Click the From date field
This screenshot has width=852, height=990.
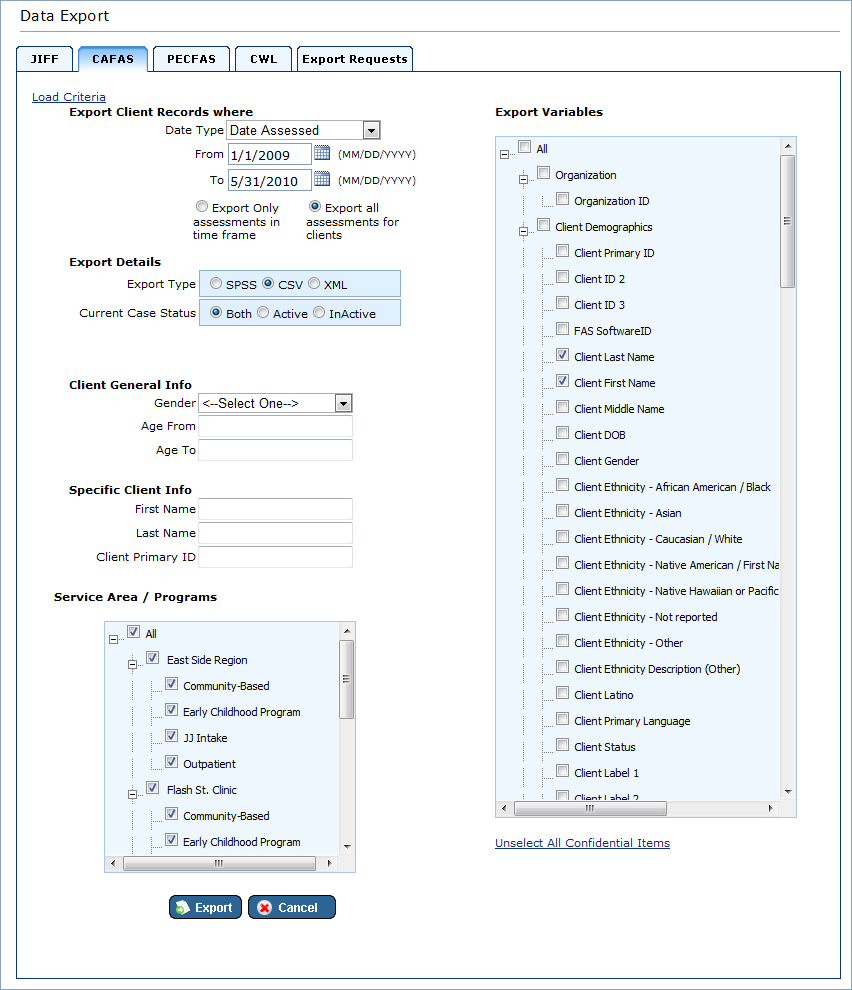(270, 155)
